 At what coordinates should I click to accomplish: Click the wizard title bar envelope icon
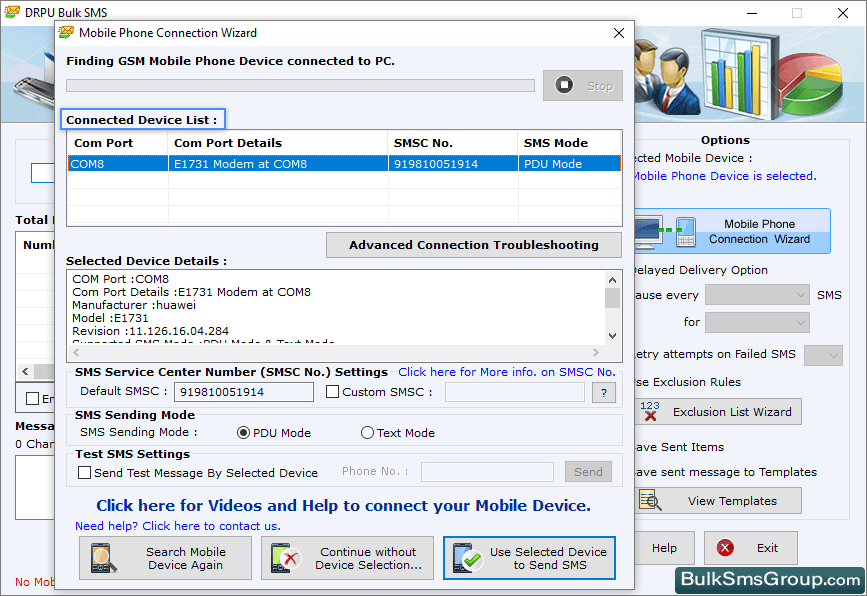(66, 33)
